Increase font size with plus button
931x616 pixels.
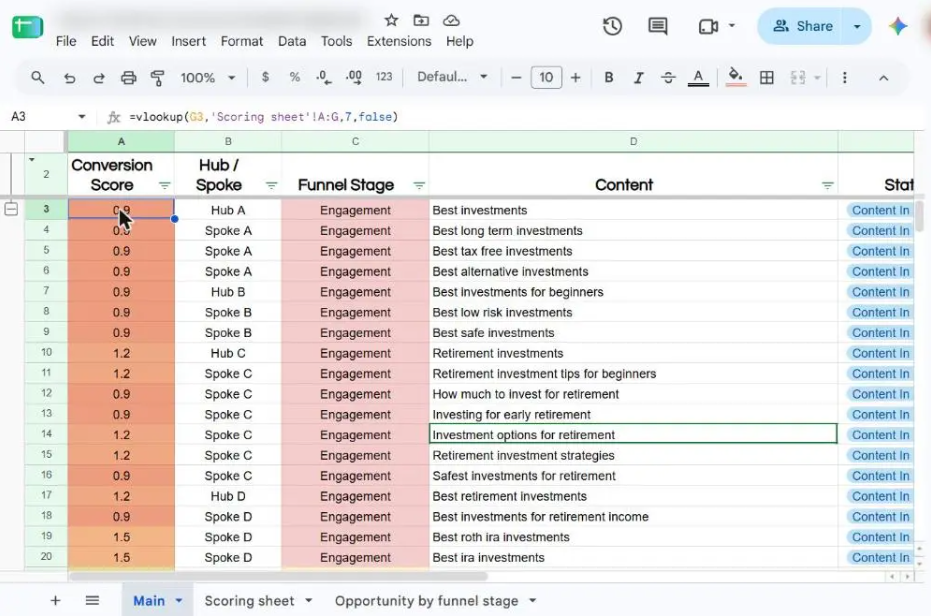pos(575,77)
